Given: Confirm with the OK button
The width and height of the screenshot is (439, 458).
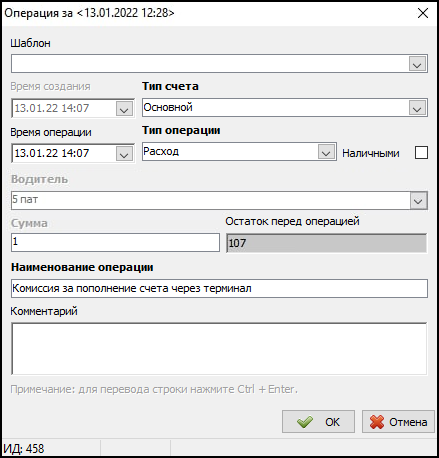Looking at the screenshot, I should coord(318,422).
